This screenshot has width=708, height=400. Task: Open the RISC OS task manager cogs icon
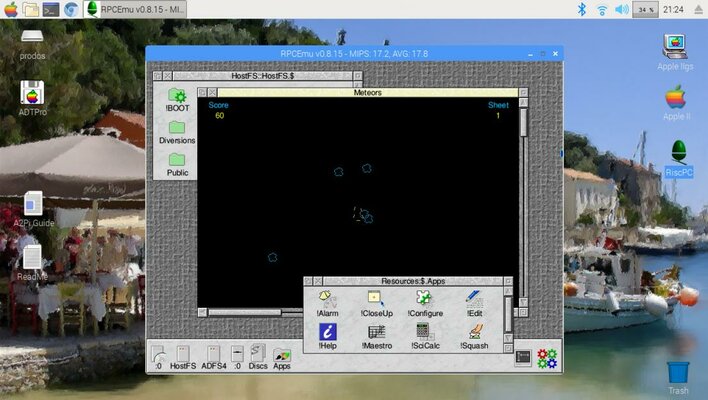point(547,358)
